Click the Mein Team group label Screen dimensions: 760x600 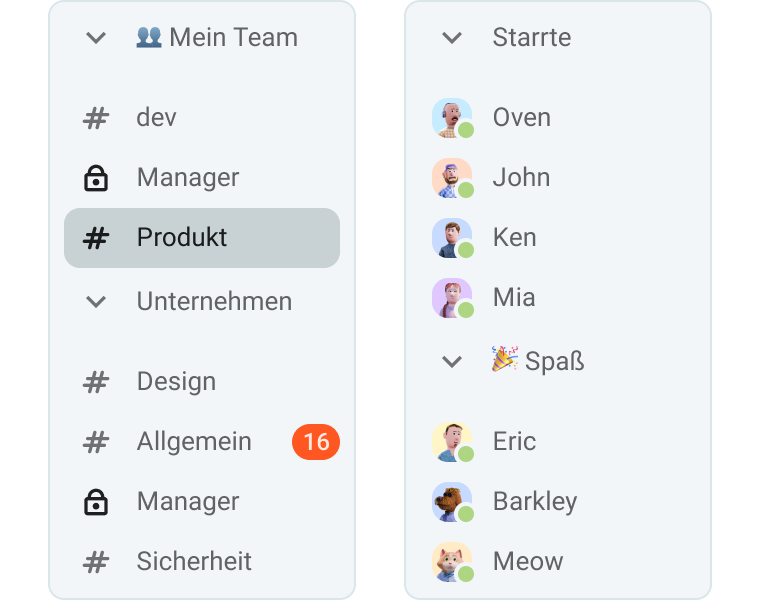click(232, 38)
